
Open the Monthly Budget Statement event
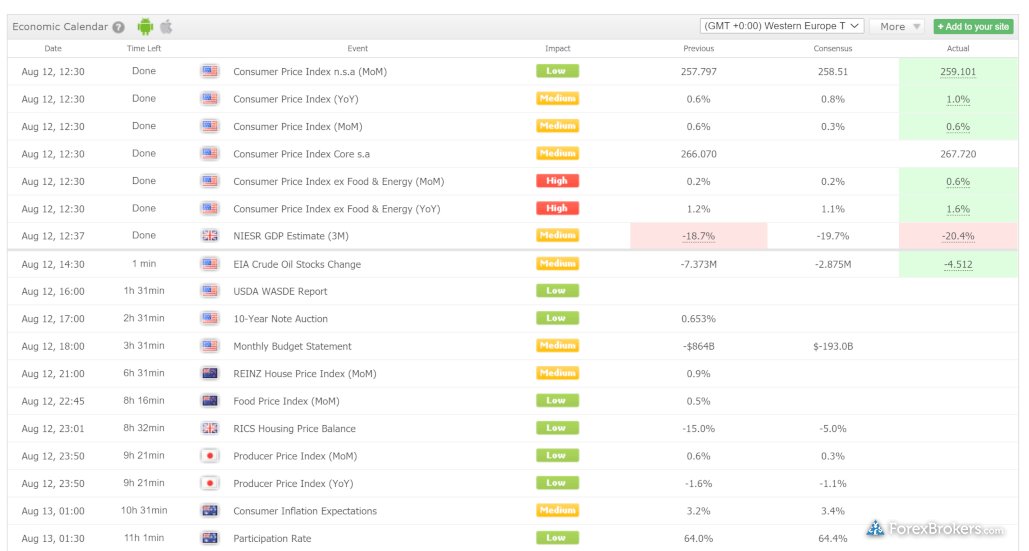click(292, 346)
